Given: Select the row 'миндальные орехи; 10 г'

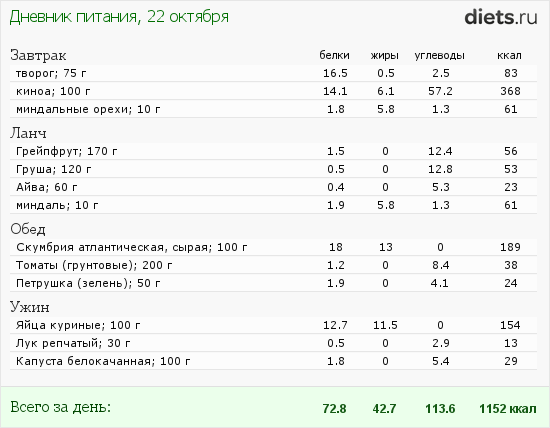Looking at the screenshot, I should pyautogui.click(x=273, y=109).
